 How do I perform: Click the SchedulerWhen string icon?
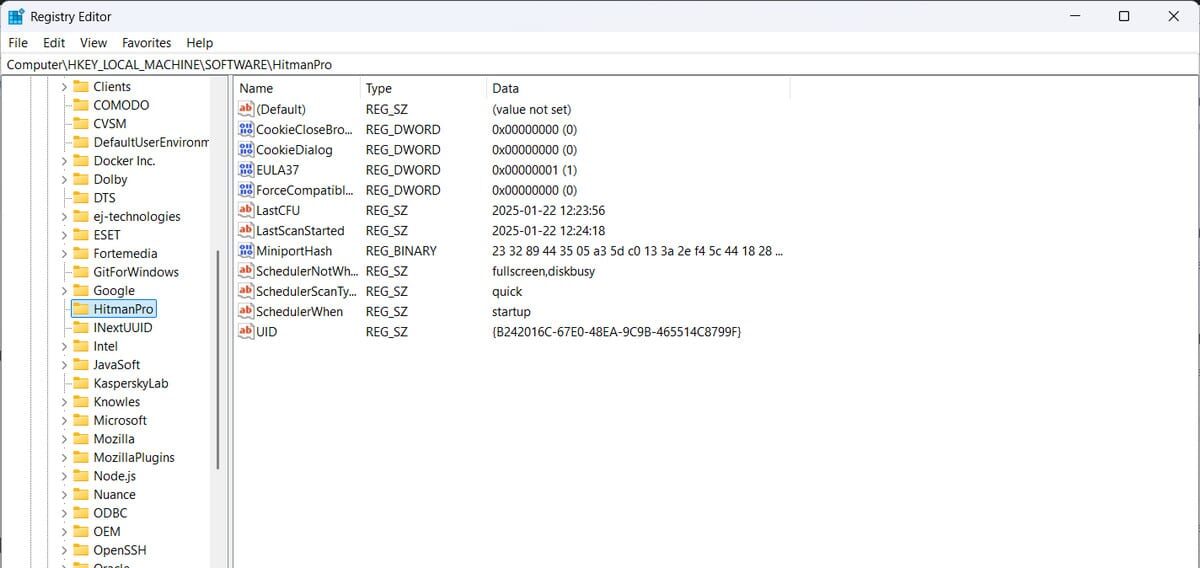[247, 311]
